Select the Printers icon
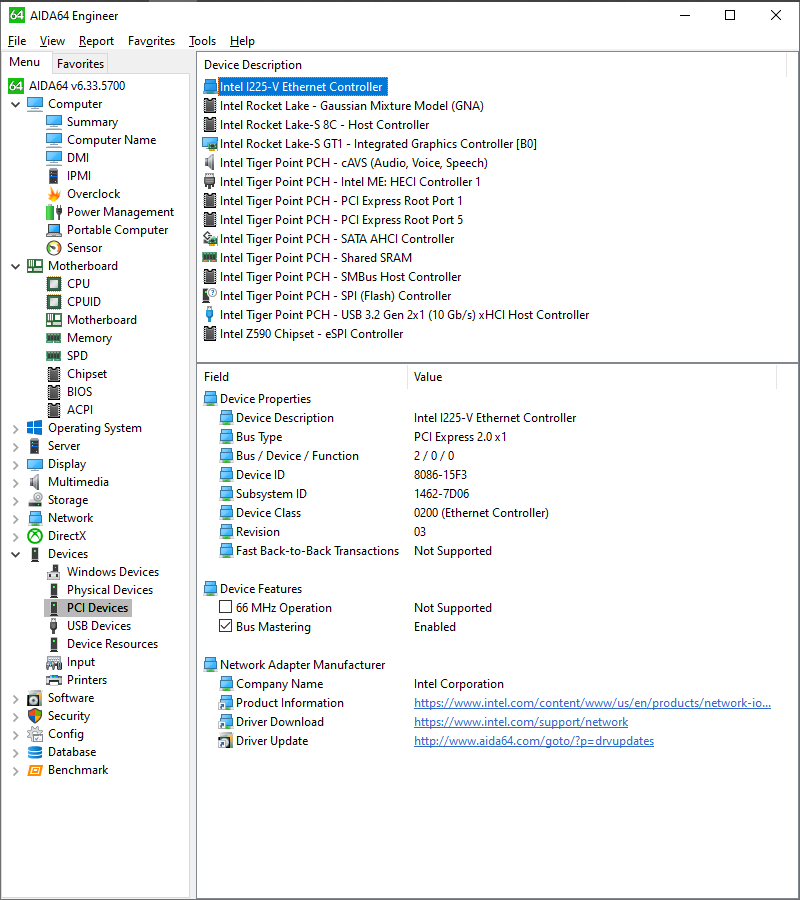 tap(54, 680)
